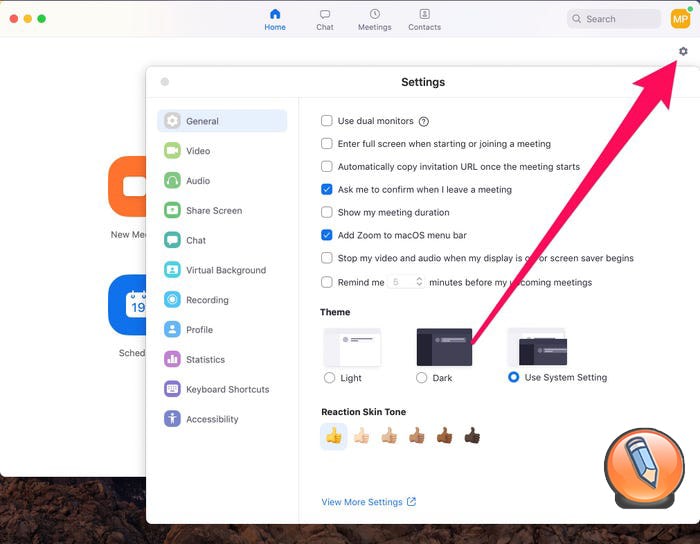Viewport: 700px width, 544px height.
Task: Switch to the Meetings tab
Action: 375,20
